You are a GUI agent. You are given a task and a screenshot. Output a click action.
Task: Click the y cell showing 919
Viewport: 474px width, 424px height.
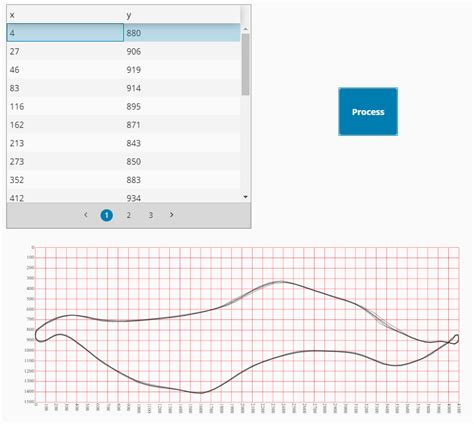pyautogui.click(x=182, y=70)
